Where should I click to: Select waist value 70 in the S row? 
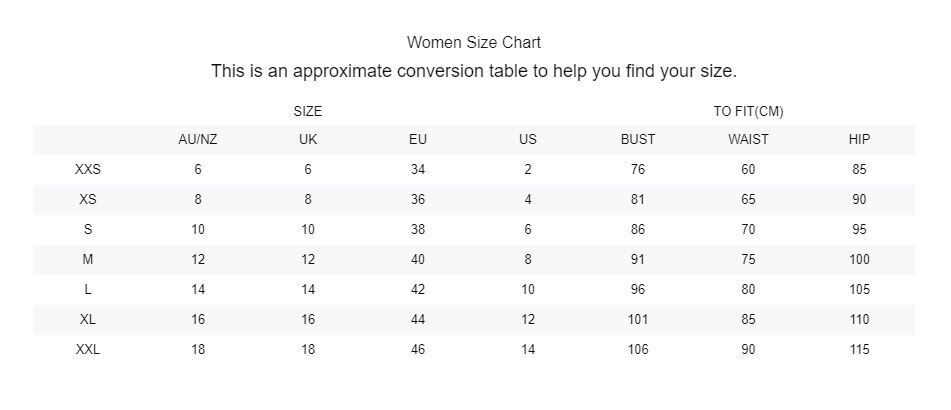748,229
